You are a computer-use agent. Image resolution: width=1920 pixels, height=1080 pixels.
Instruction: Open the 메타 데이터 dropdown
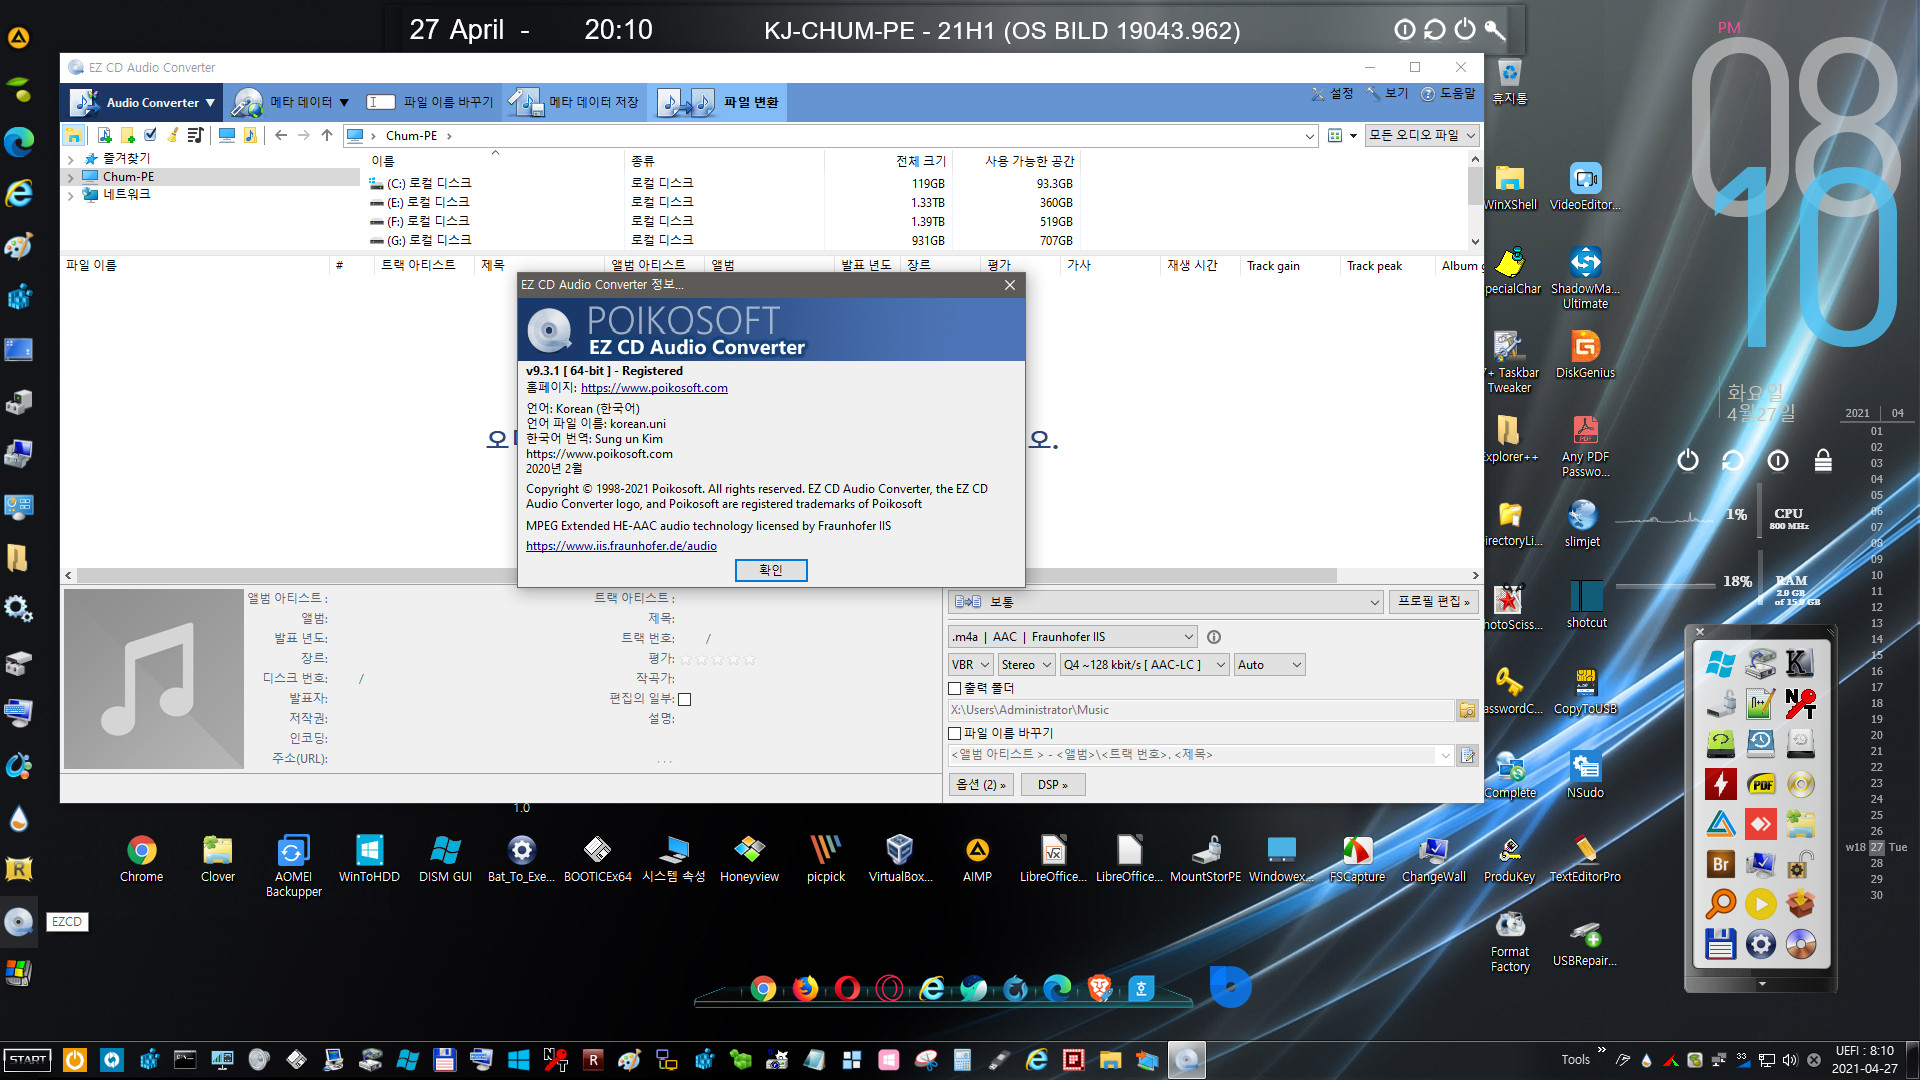pyautogui.click(x=291, y=102)
